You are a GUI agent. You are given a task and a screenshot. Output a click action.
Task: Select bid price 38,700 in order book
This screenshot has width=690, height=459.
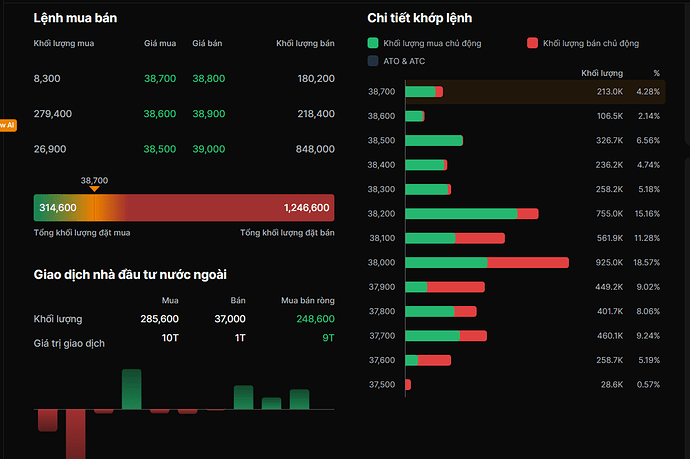[x=160, y=78]
